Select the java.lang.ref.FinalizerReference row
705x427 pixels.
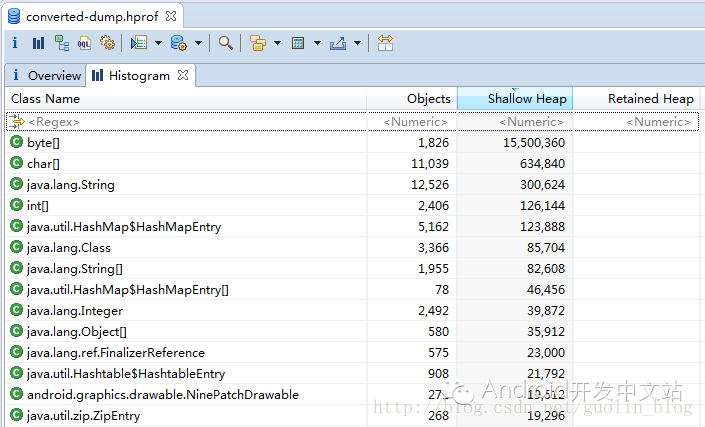point(352,353)
